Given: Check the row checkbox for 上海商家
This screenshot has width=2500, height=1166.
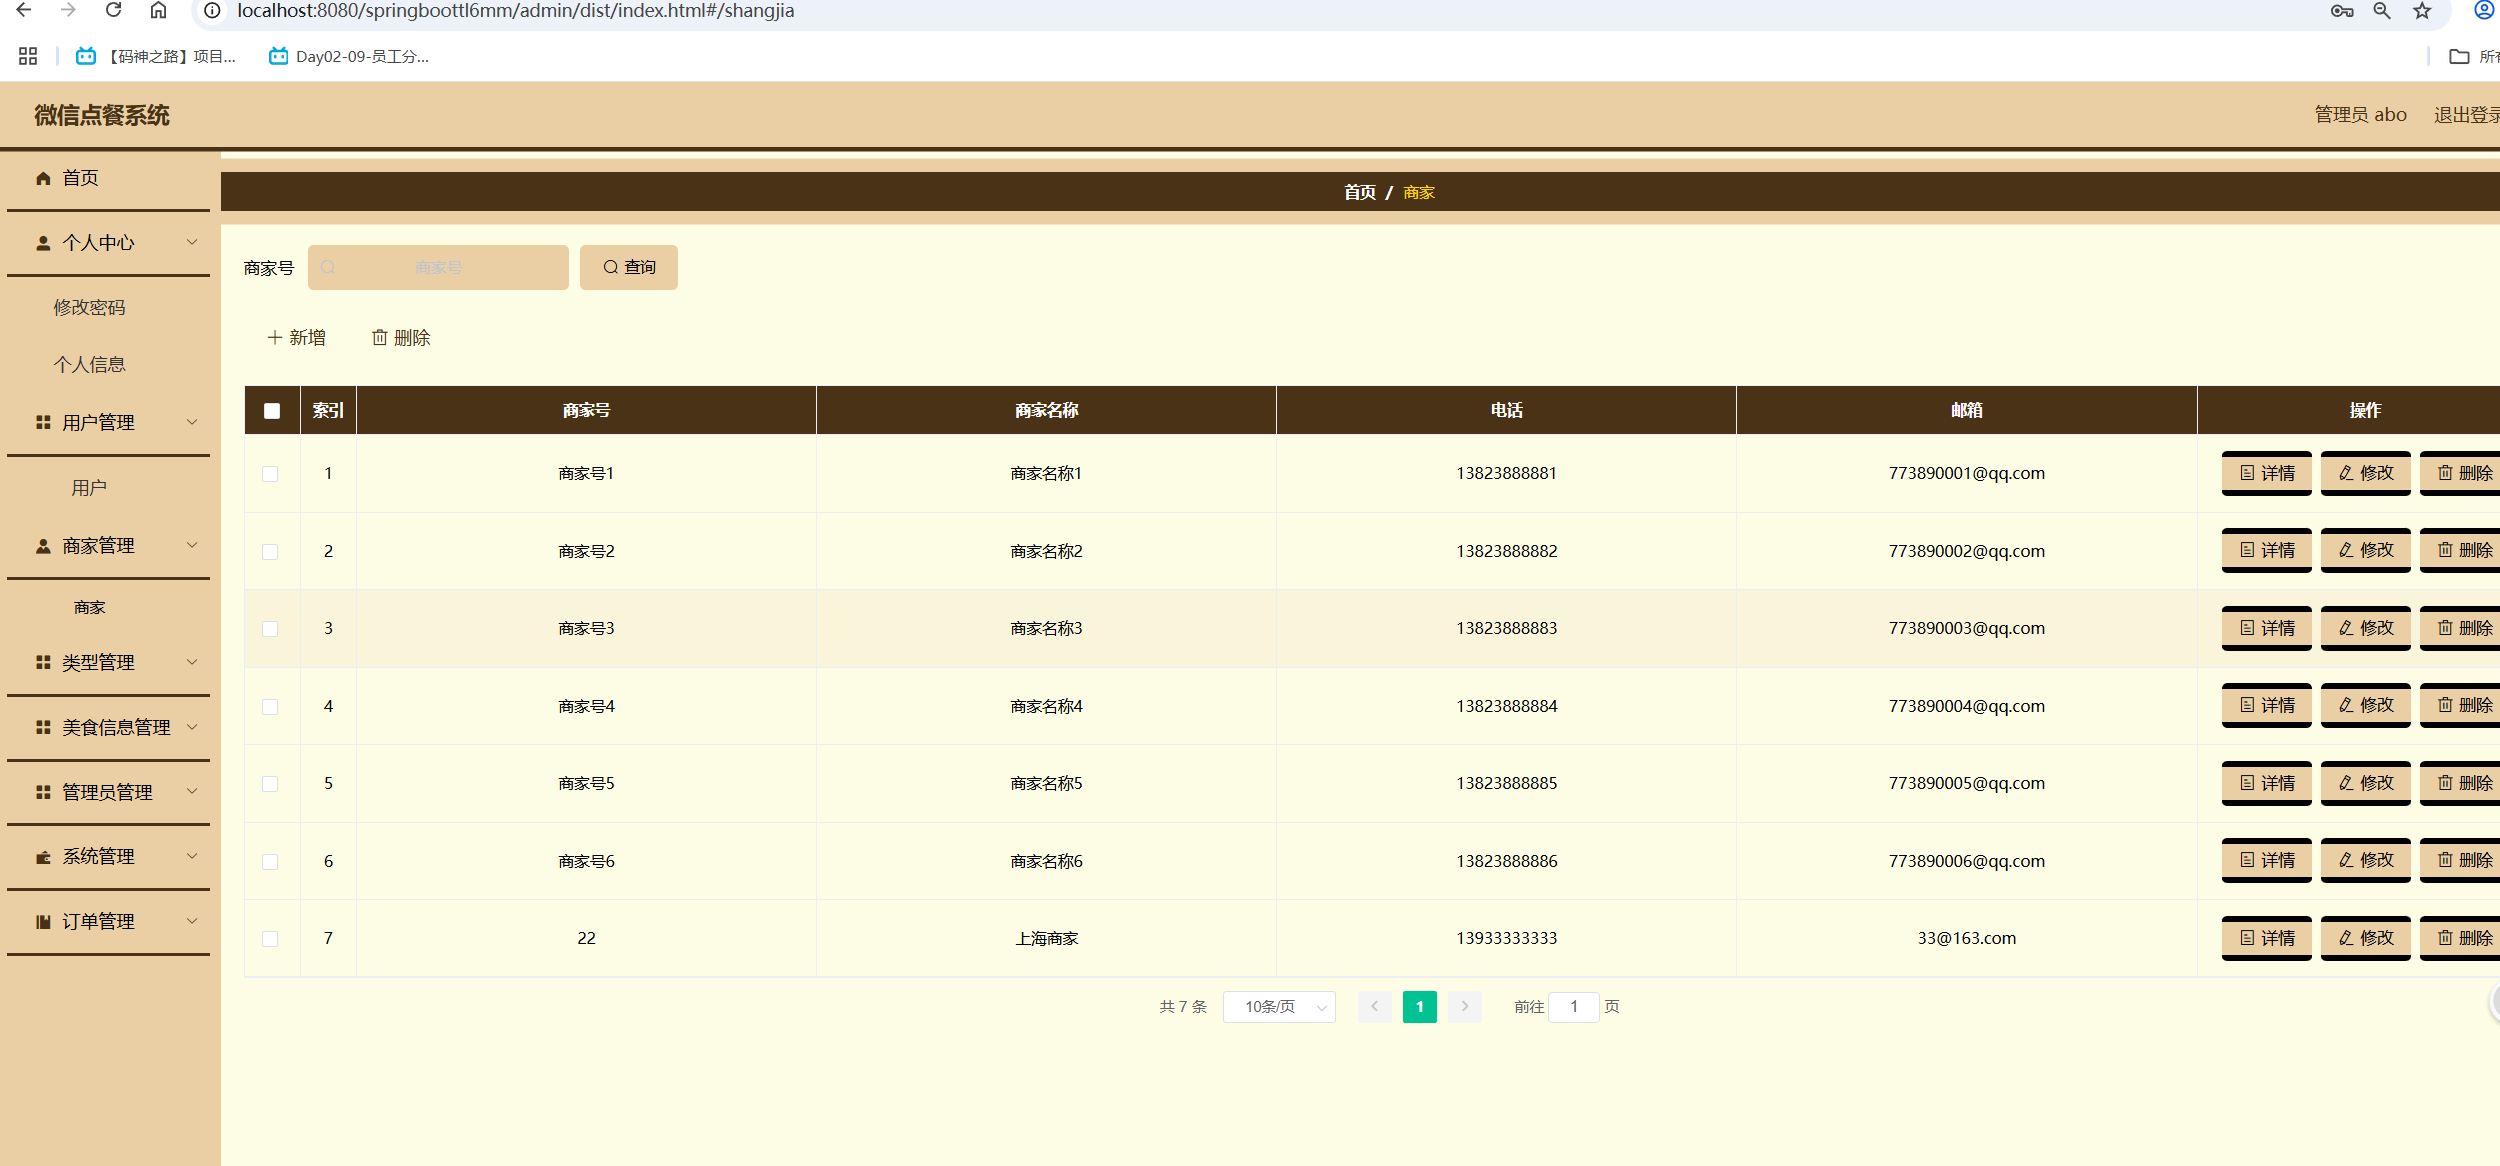Looking at the screenshot, I should (270, 939).
